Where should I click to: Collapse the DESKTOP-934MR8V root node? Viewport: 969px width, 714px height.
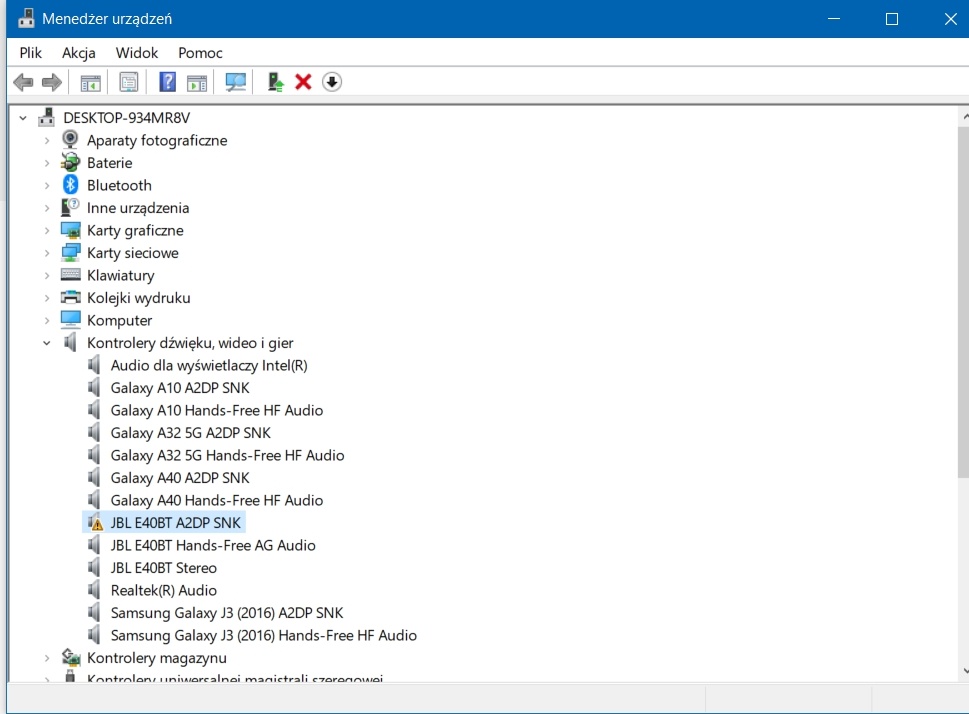[x=23, y=117]
